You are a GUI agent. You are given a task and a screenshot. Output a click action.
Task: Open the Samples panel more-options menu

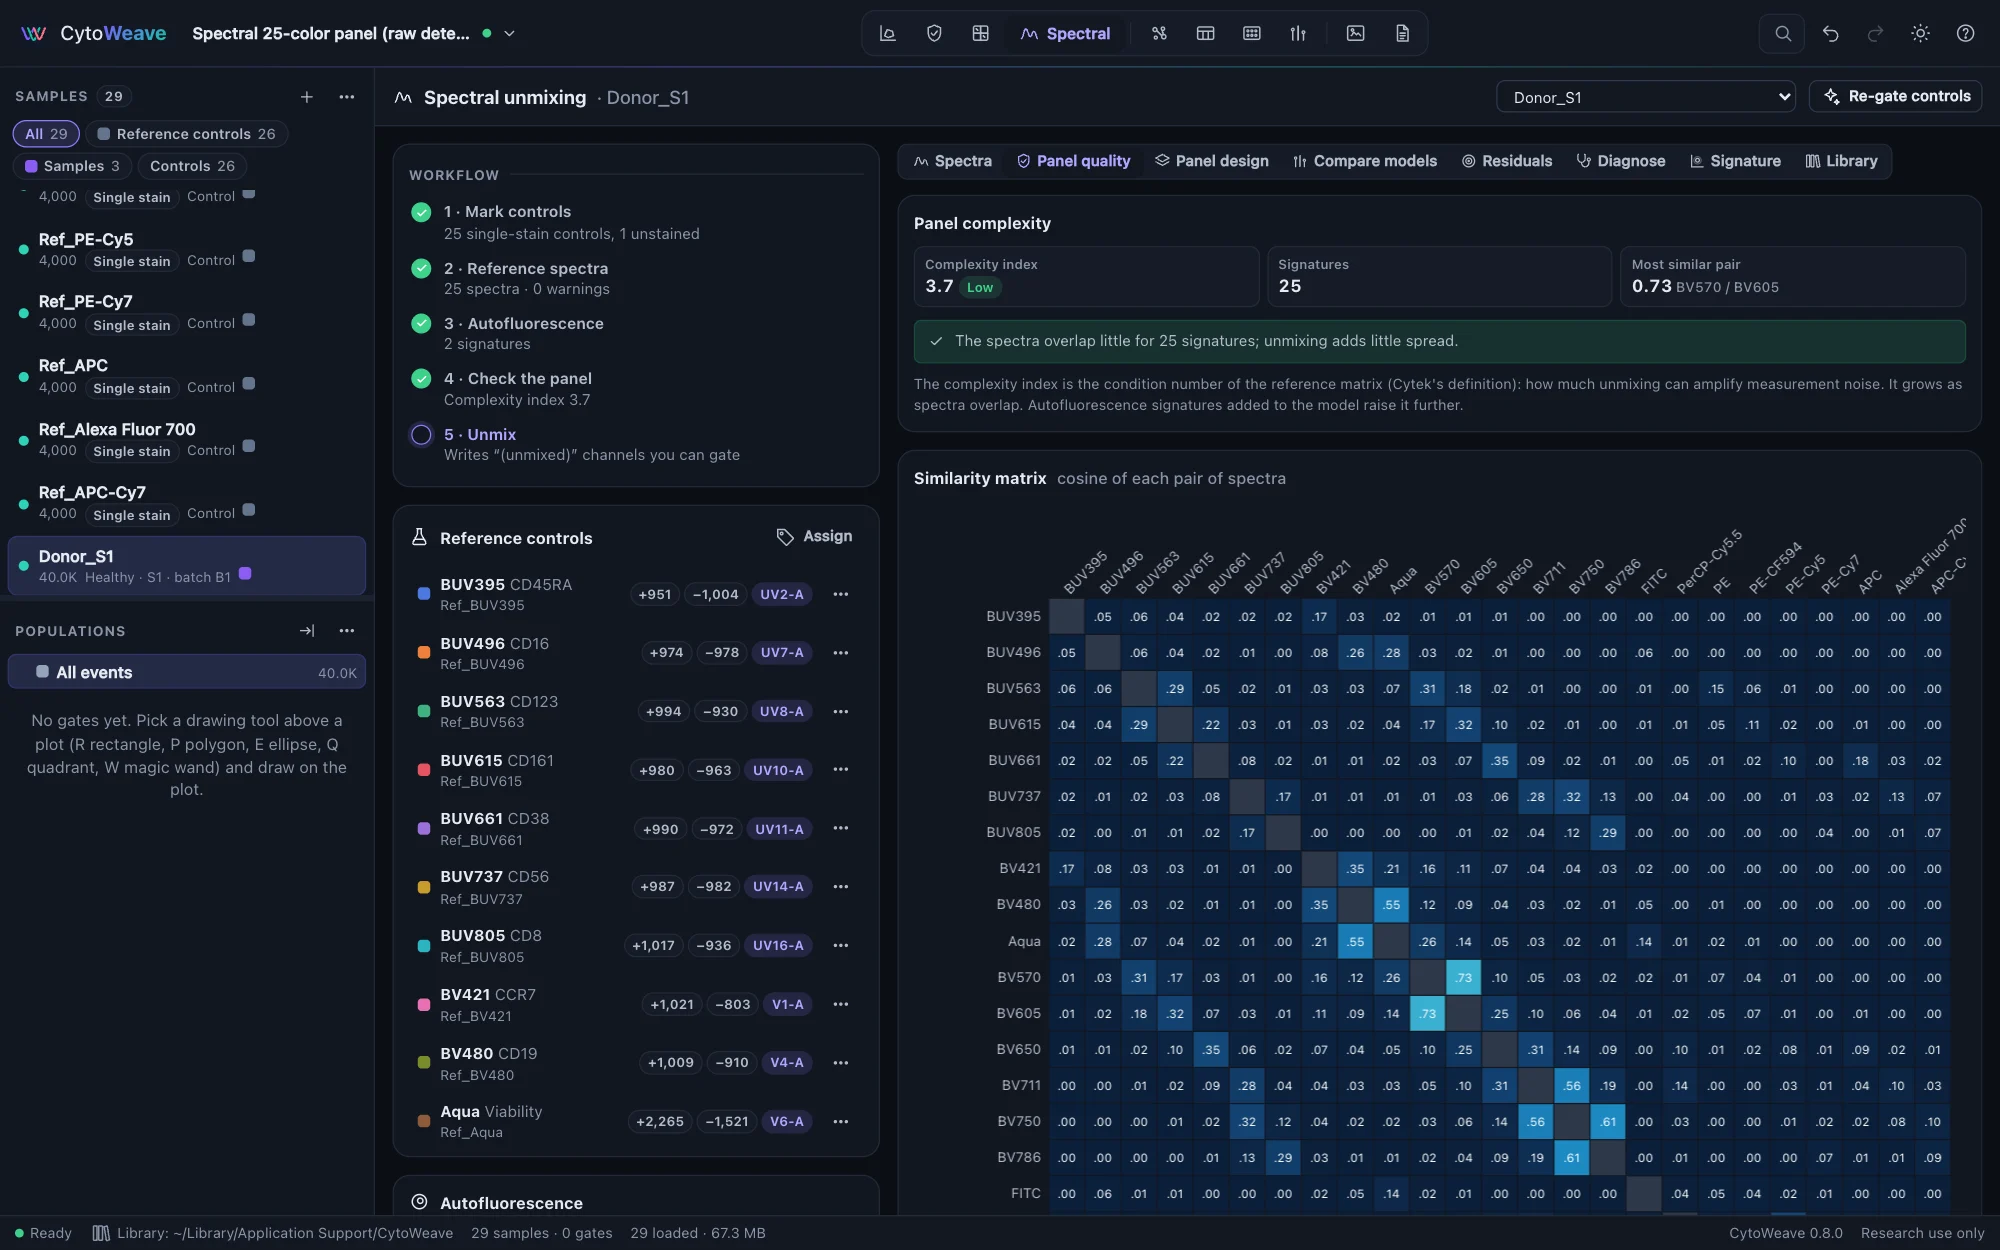coord(347,97)
